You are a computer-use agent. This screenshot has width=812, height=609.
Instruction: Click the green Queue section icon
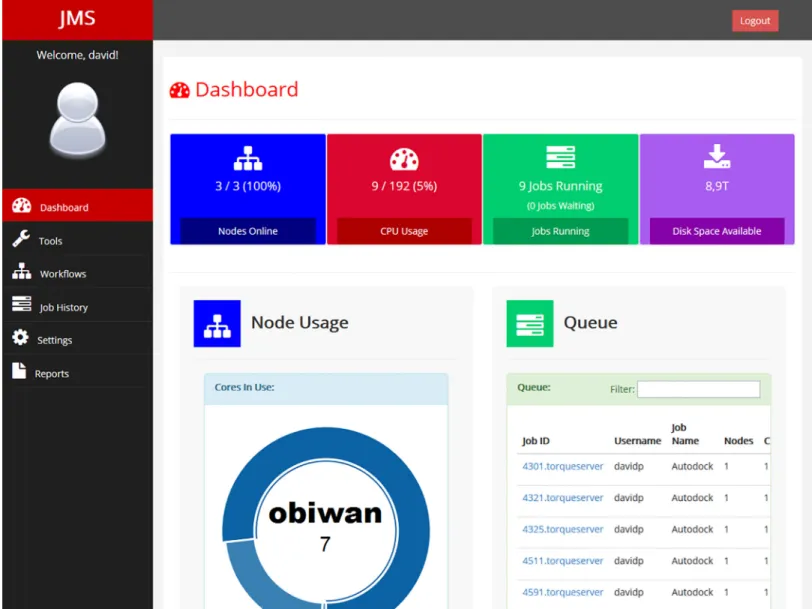(x=530, y=324)
